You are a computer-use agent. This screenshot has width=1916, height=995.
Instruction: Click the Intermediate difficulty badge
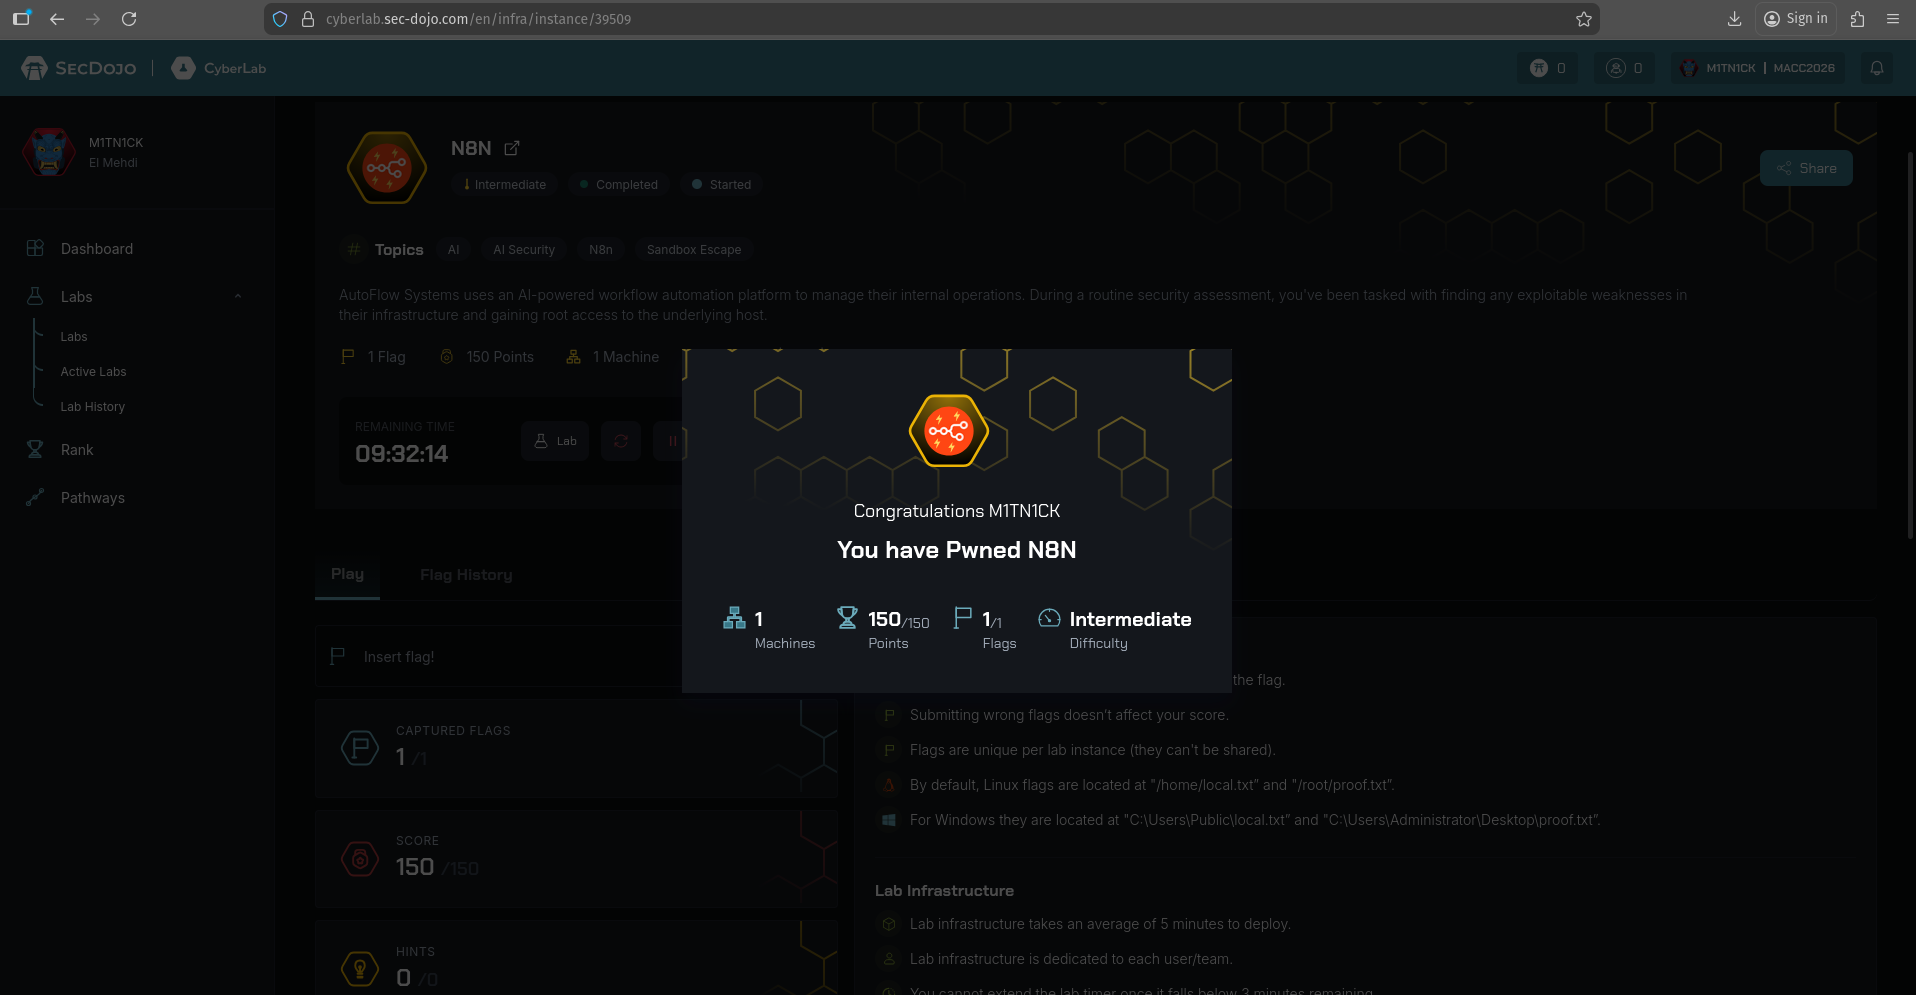505,185
